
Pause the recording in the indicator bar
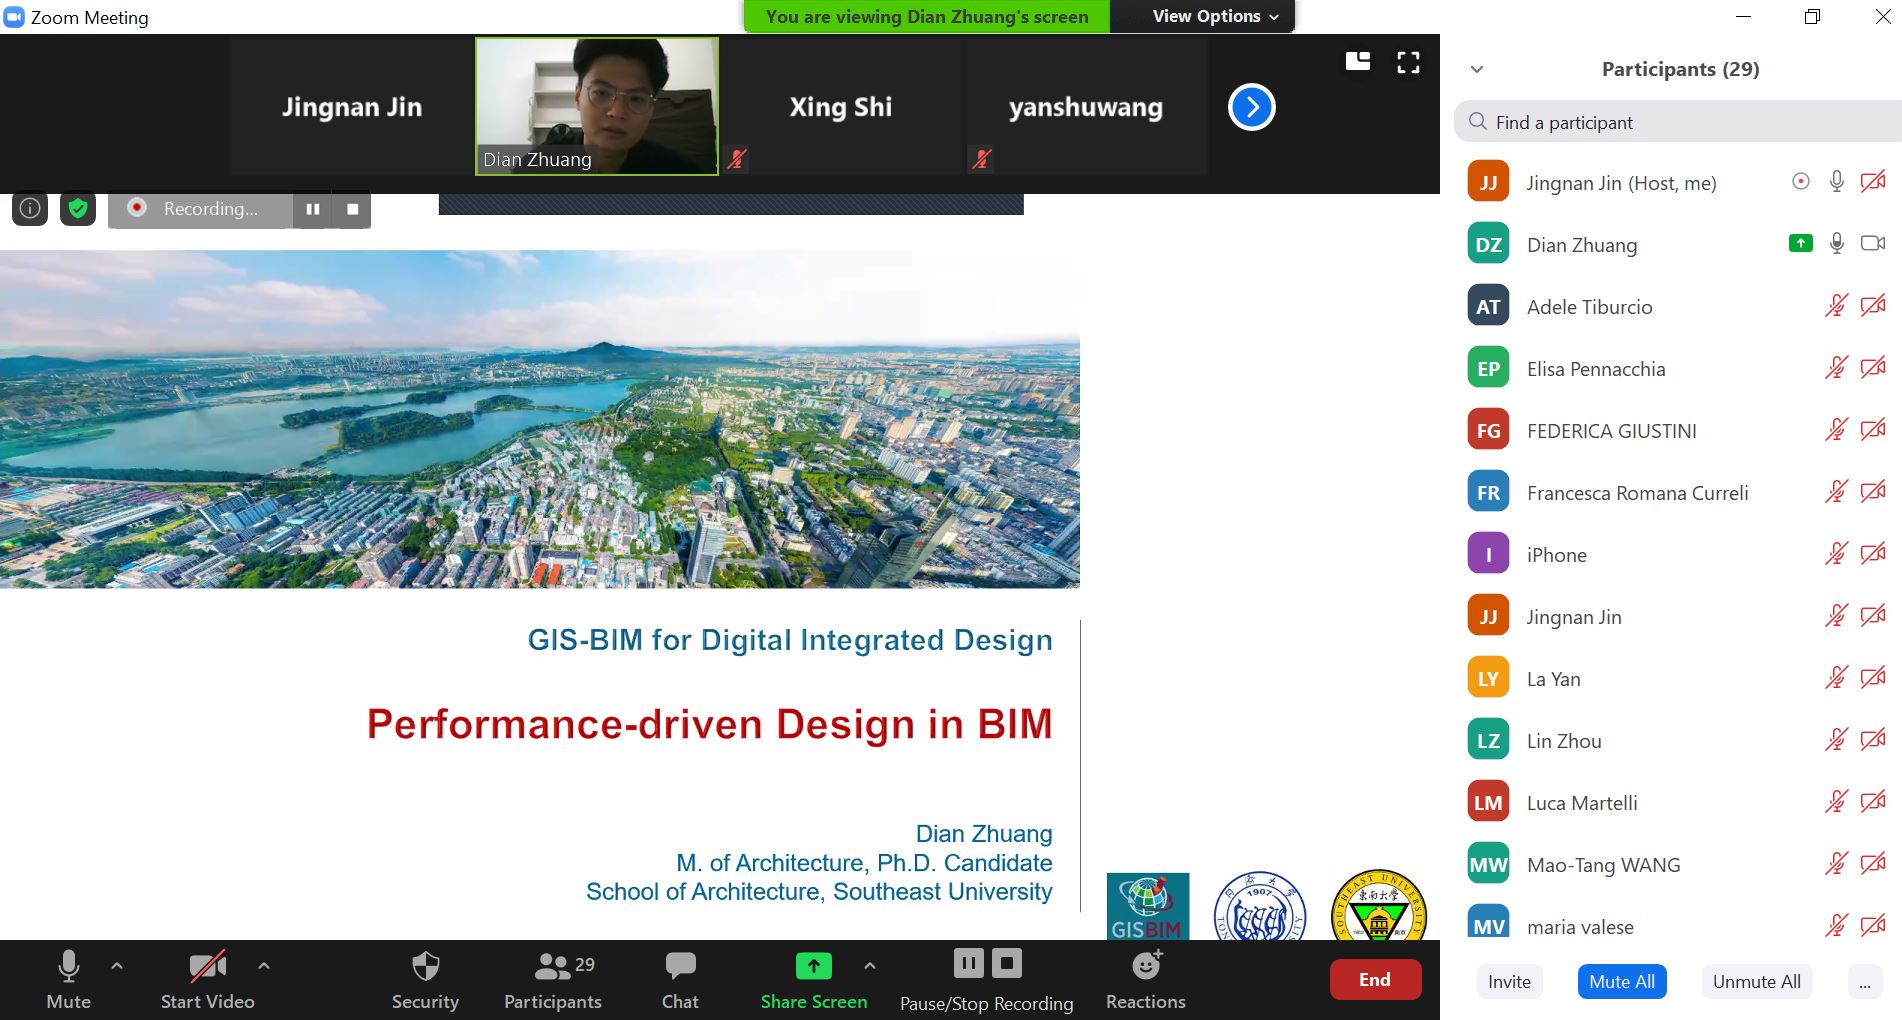(313, 209)
